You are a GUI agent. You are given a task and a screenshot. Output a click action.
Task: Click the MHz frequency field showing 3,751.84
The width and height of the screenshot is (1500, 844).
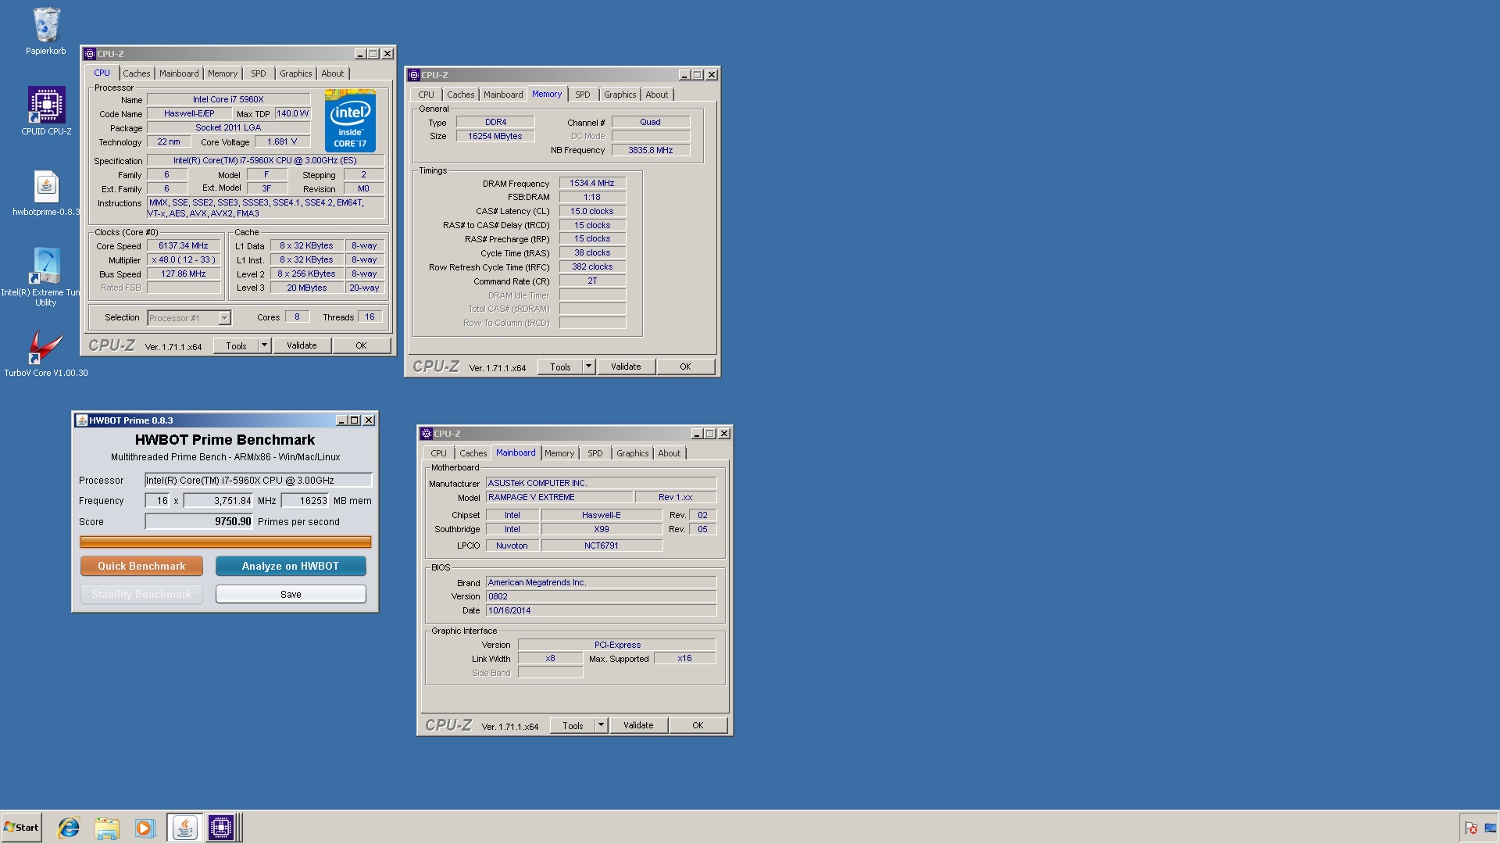[218, 501]
